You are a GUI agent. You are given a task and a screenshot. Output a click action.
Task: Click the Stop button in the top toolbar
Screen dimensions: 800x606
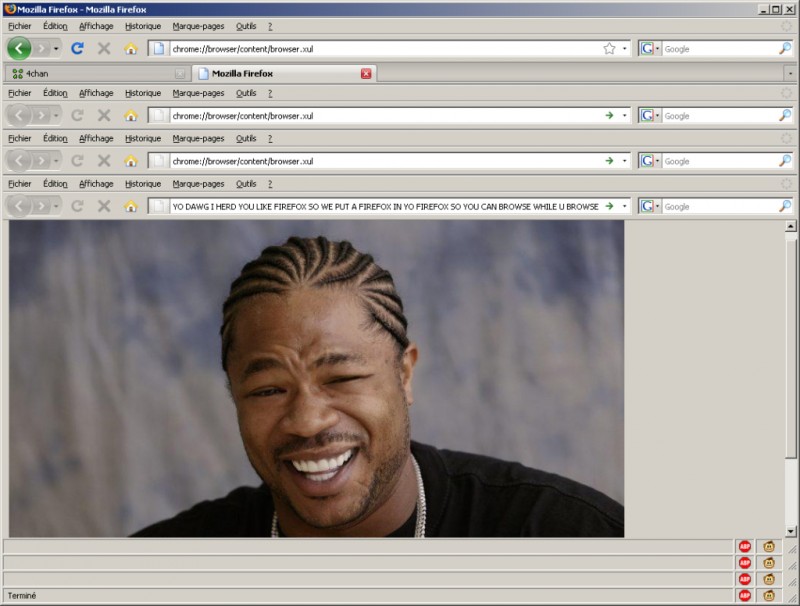pos(104,48)
